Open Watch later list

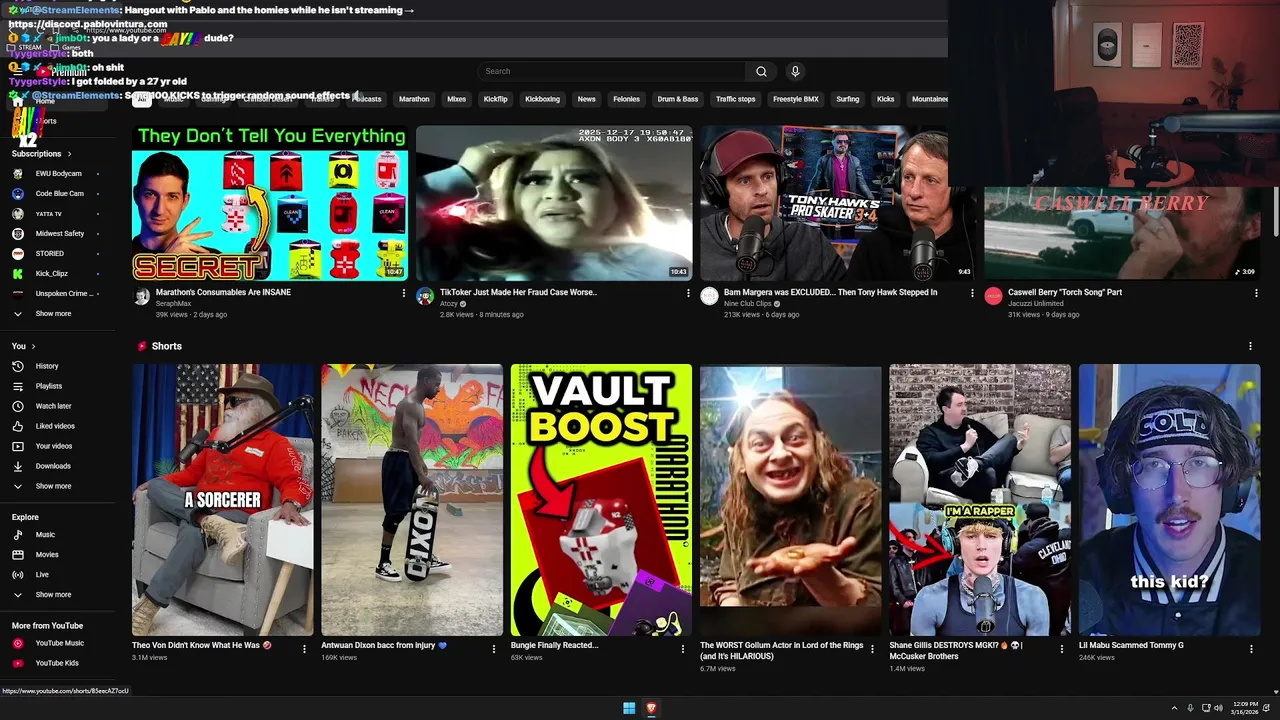point(53,406)
